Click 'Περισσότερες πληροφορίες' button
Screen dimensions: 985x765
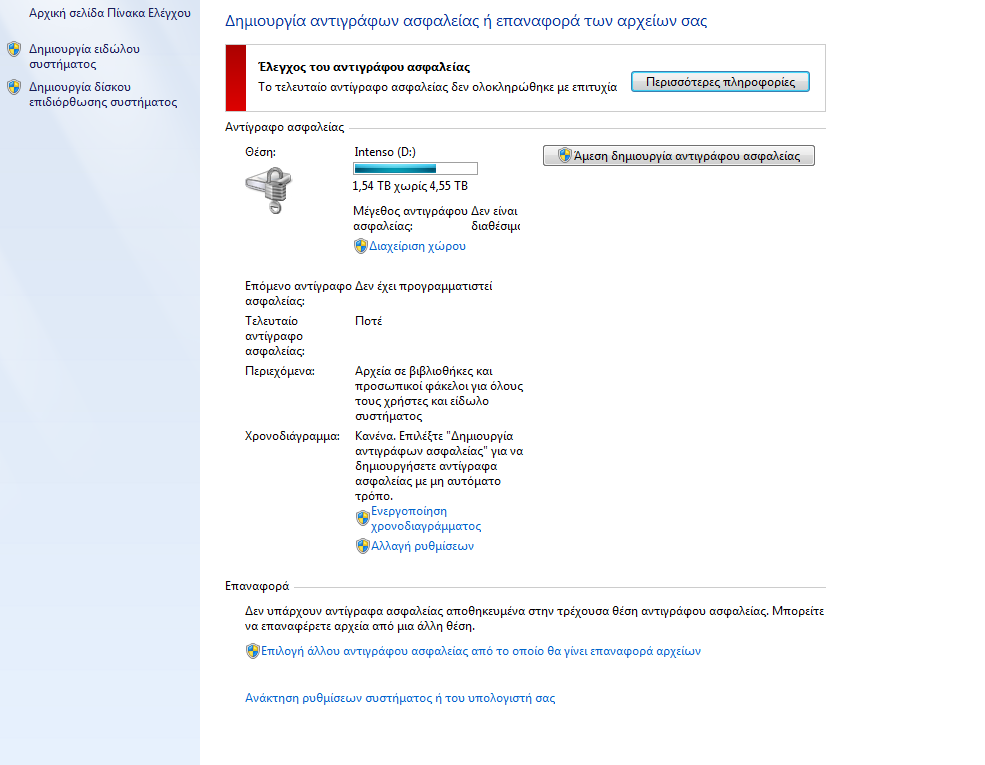(x=720, y=82)
